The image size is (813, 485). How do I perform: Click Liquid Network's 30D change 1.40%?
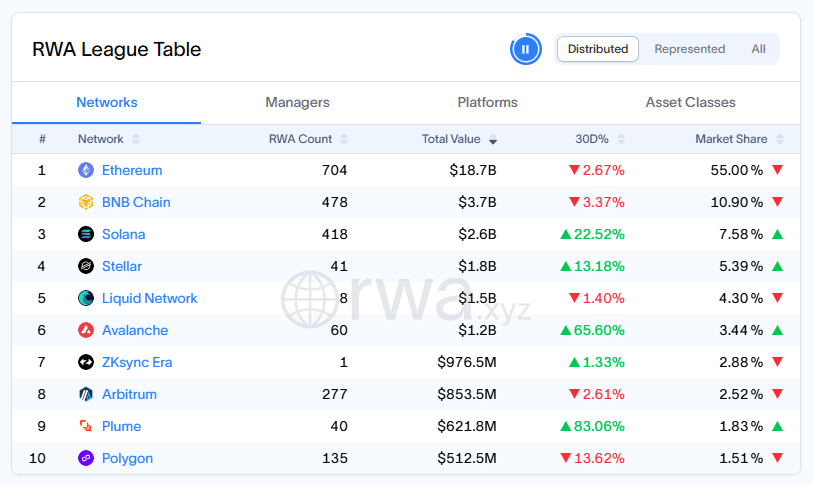click(597, 298)
